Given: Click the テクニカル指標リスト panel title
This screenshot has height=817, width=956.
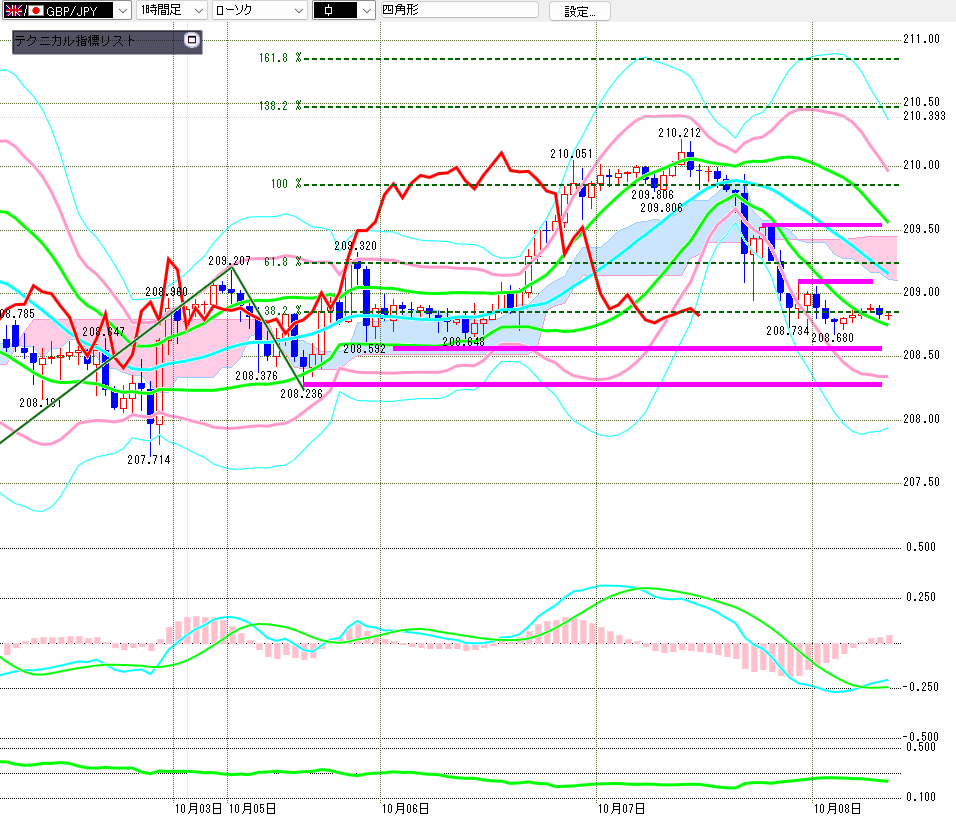Looking at the screenshot, I should [74, 41].
